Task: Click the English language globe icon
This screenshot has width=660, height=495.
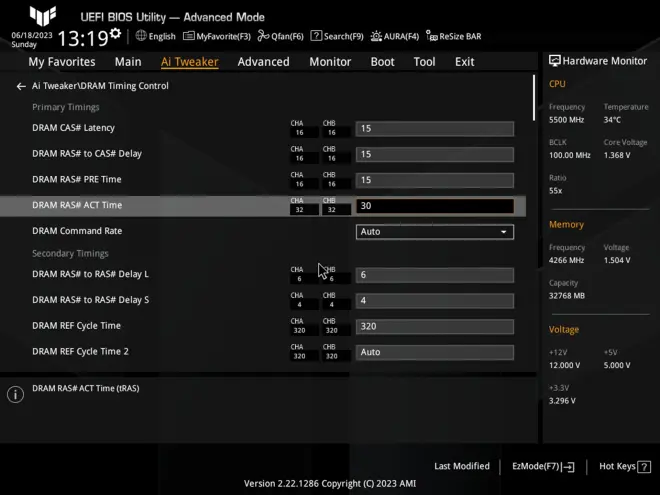Action: 141,36
